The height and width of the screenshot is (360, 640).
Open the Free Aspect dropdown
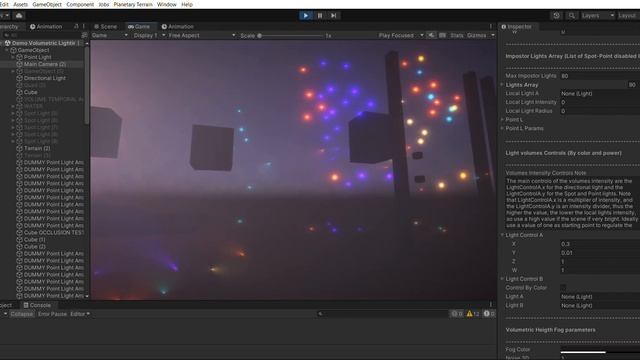click(x=202, y=36)
